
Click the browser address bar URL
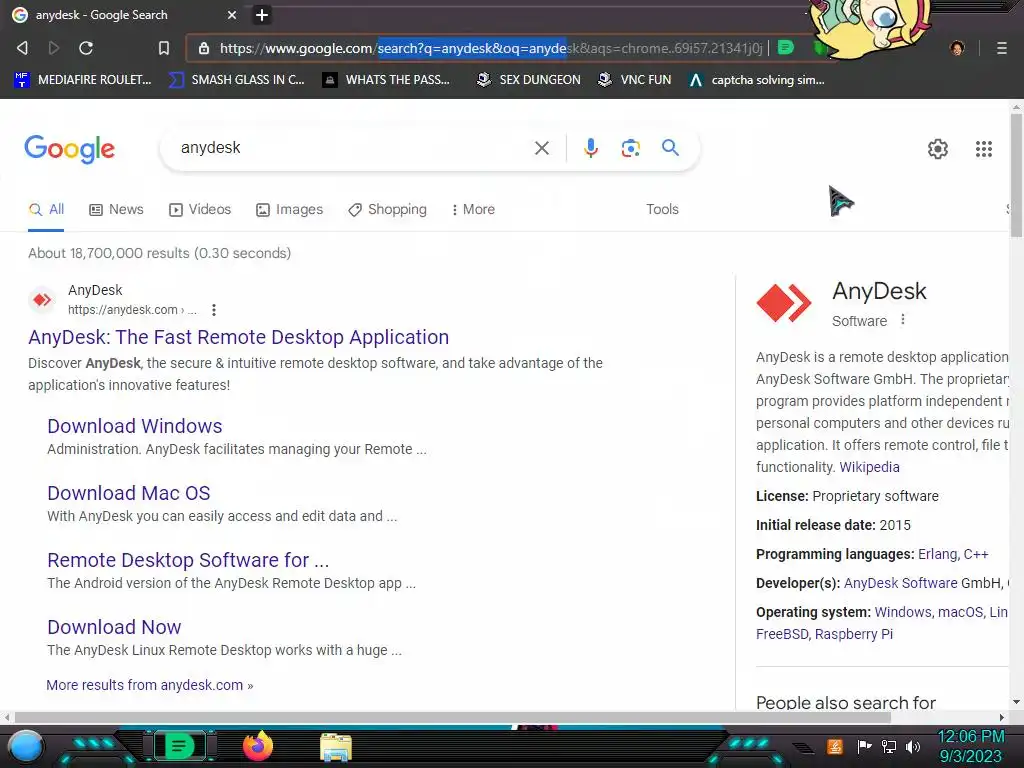[490, 48]
